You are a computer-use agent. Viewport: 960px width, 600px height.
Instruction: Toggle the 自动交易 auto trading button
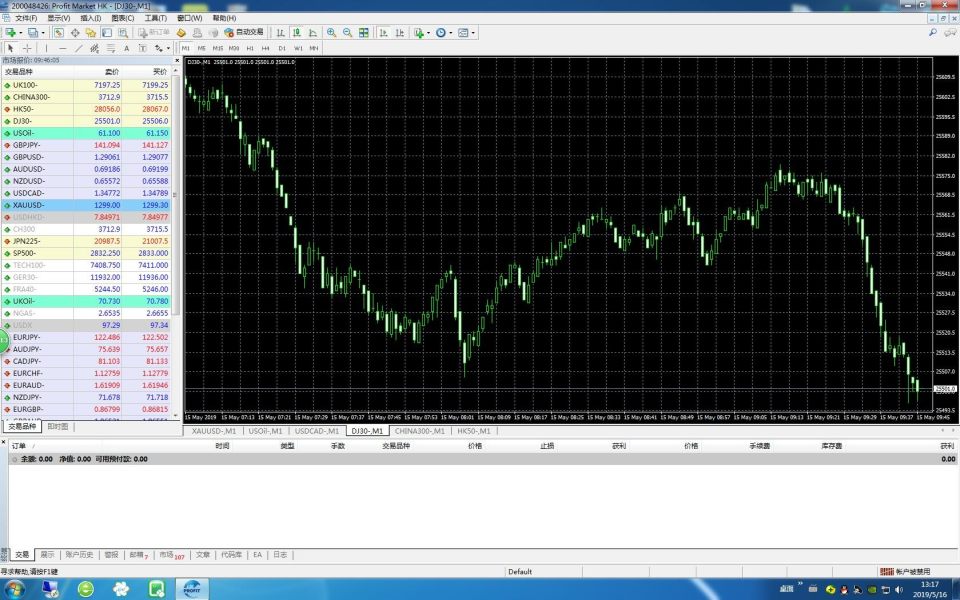point(243,32)
